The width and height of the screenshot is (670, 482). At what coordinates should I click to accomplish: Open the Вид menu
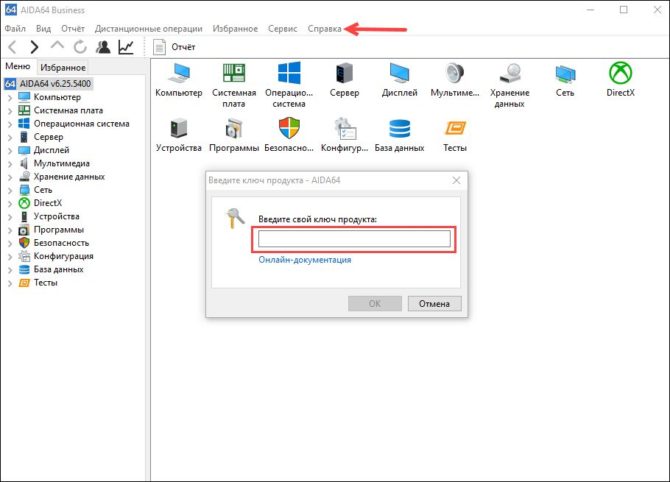point(43,29)
